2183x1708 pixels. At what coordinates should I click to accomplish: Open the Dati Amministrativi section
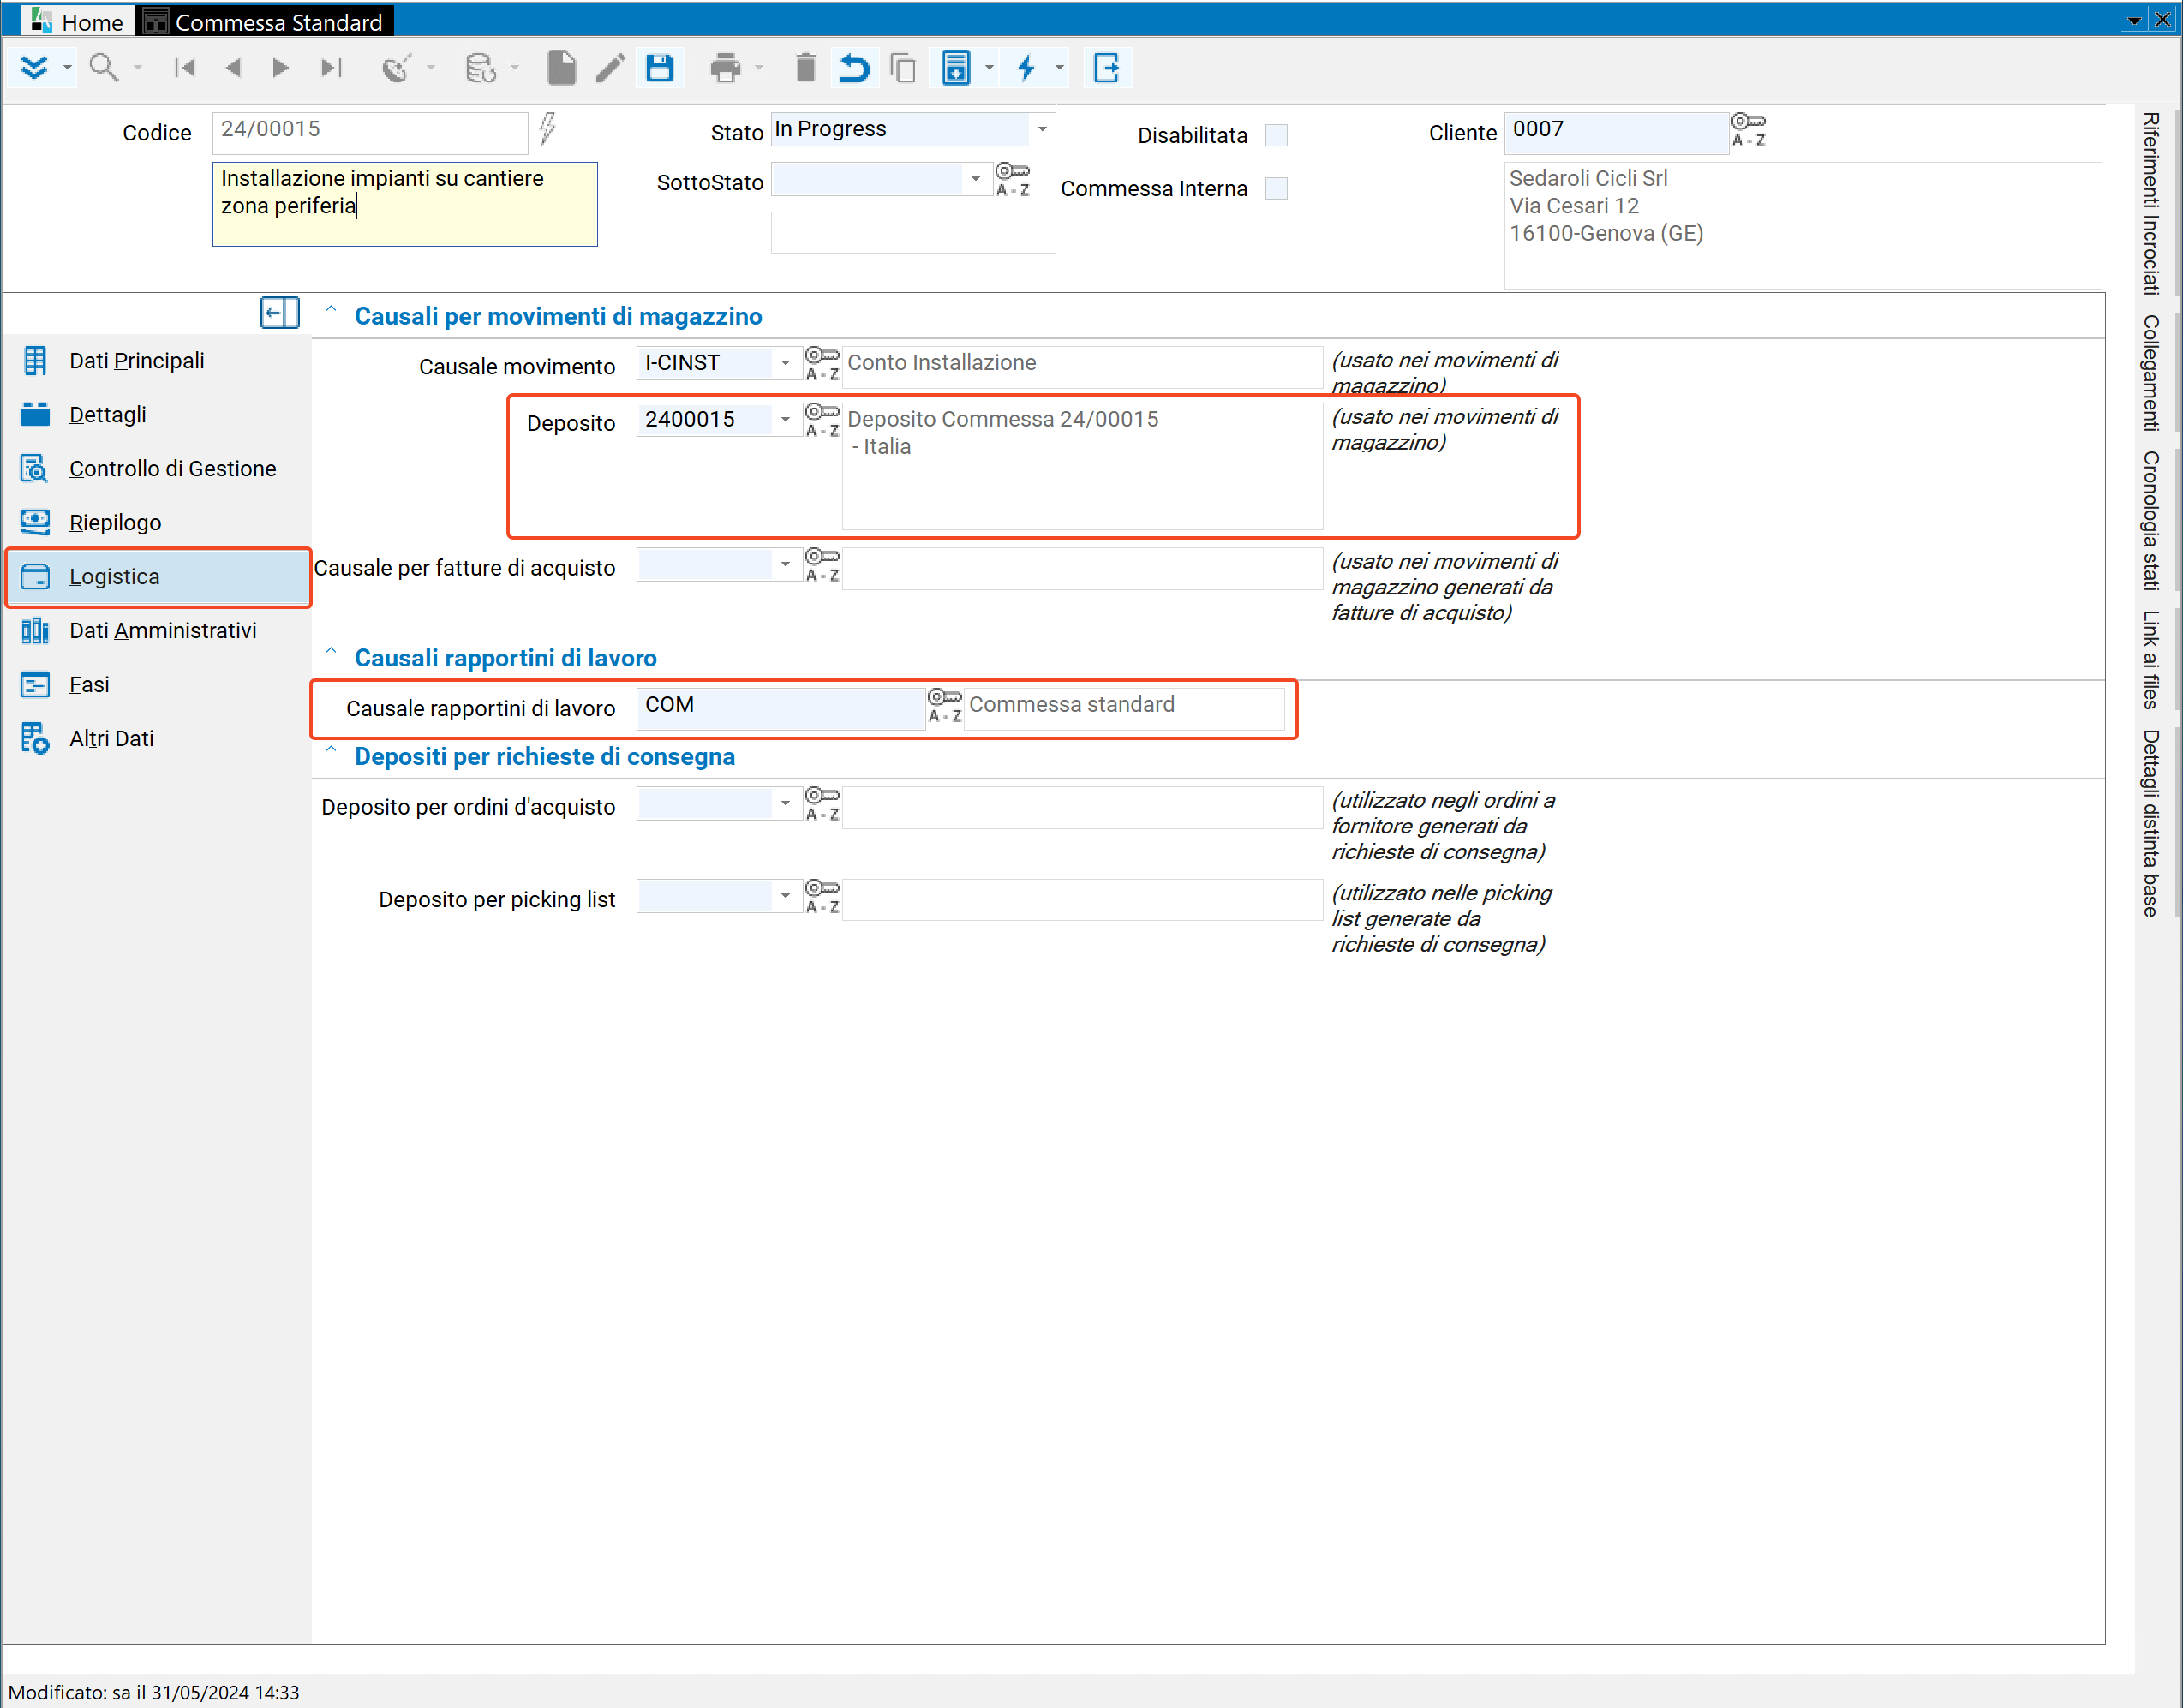(x=163, y=630)
